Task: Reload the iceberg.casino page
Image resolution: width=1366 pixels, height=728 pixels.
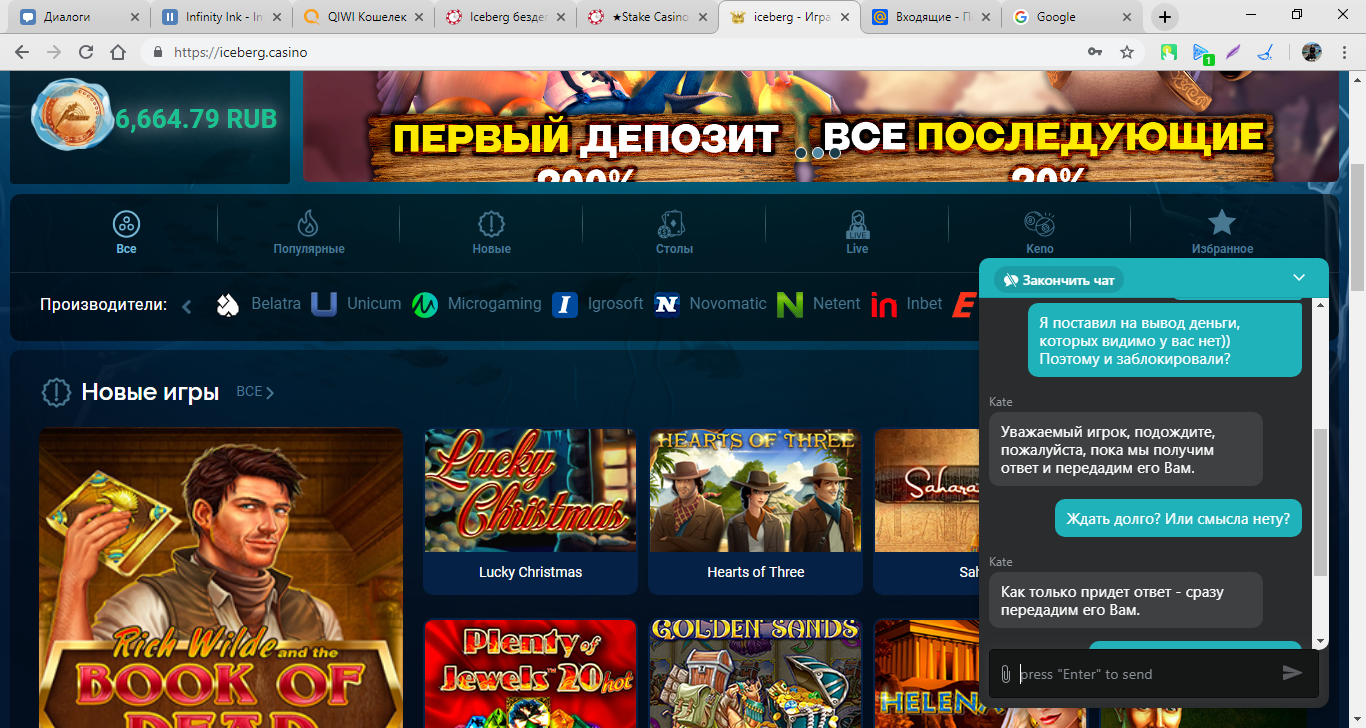Action: (x=86, y=52)
